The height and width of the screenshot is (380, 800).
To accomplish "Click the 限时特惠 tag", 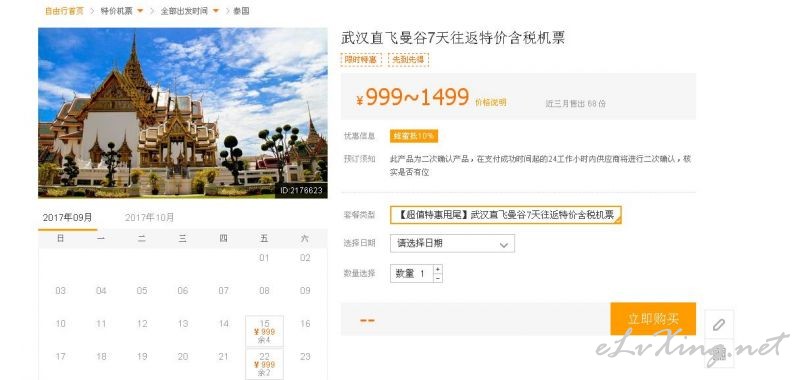I will (361, 60).
